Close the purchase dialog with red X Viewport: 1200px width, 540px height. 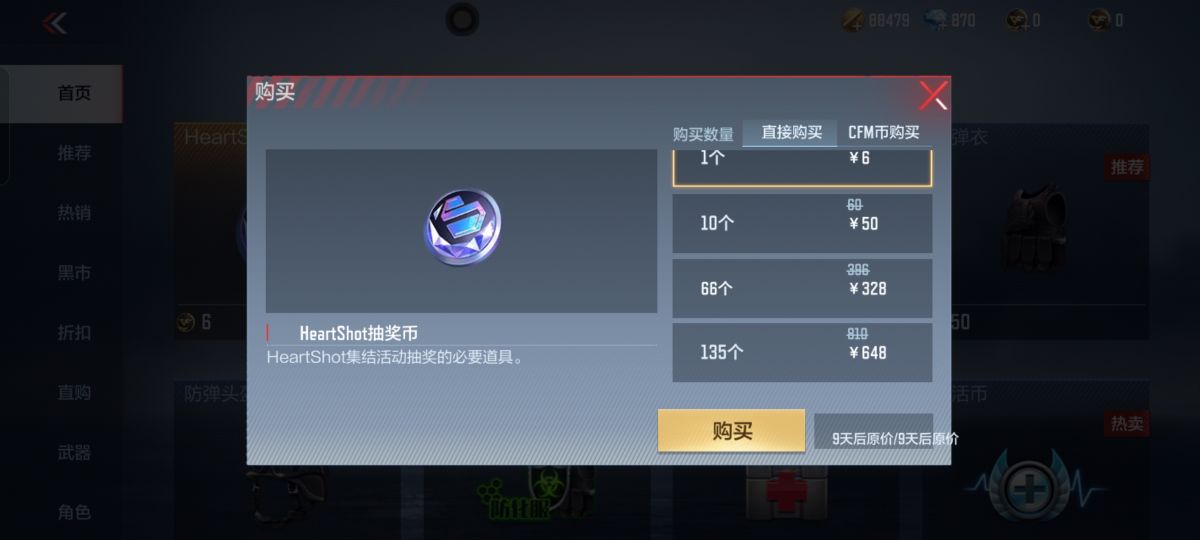coord(933,96)
